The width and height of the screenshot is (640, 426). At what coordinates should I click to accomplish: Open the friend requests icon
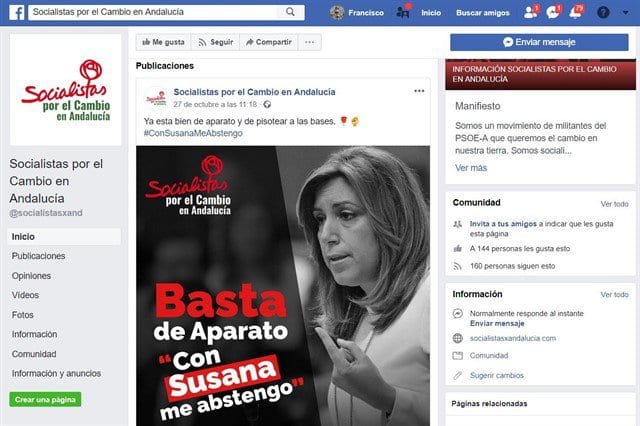531,12
